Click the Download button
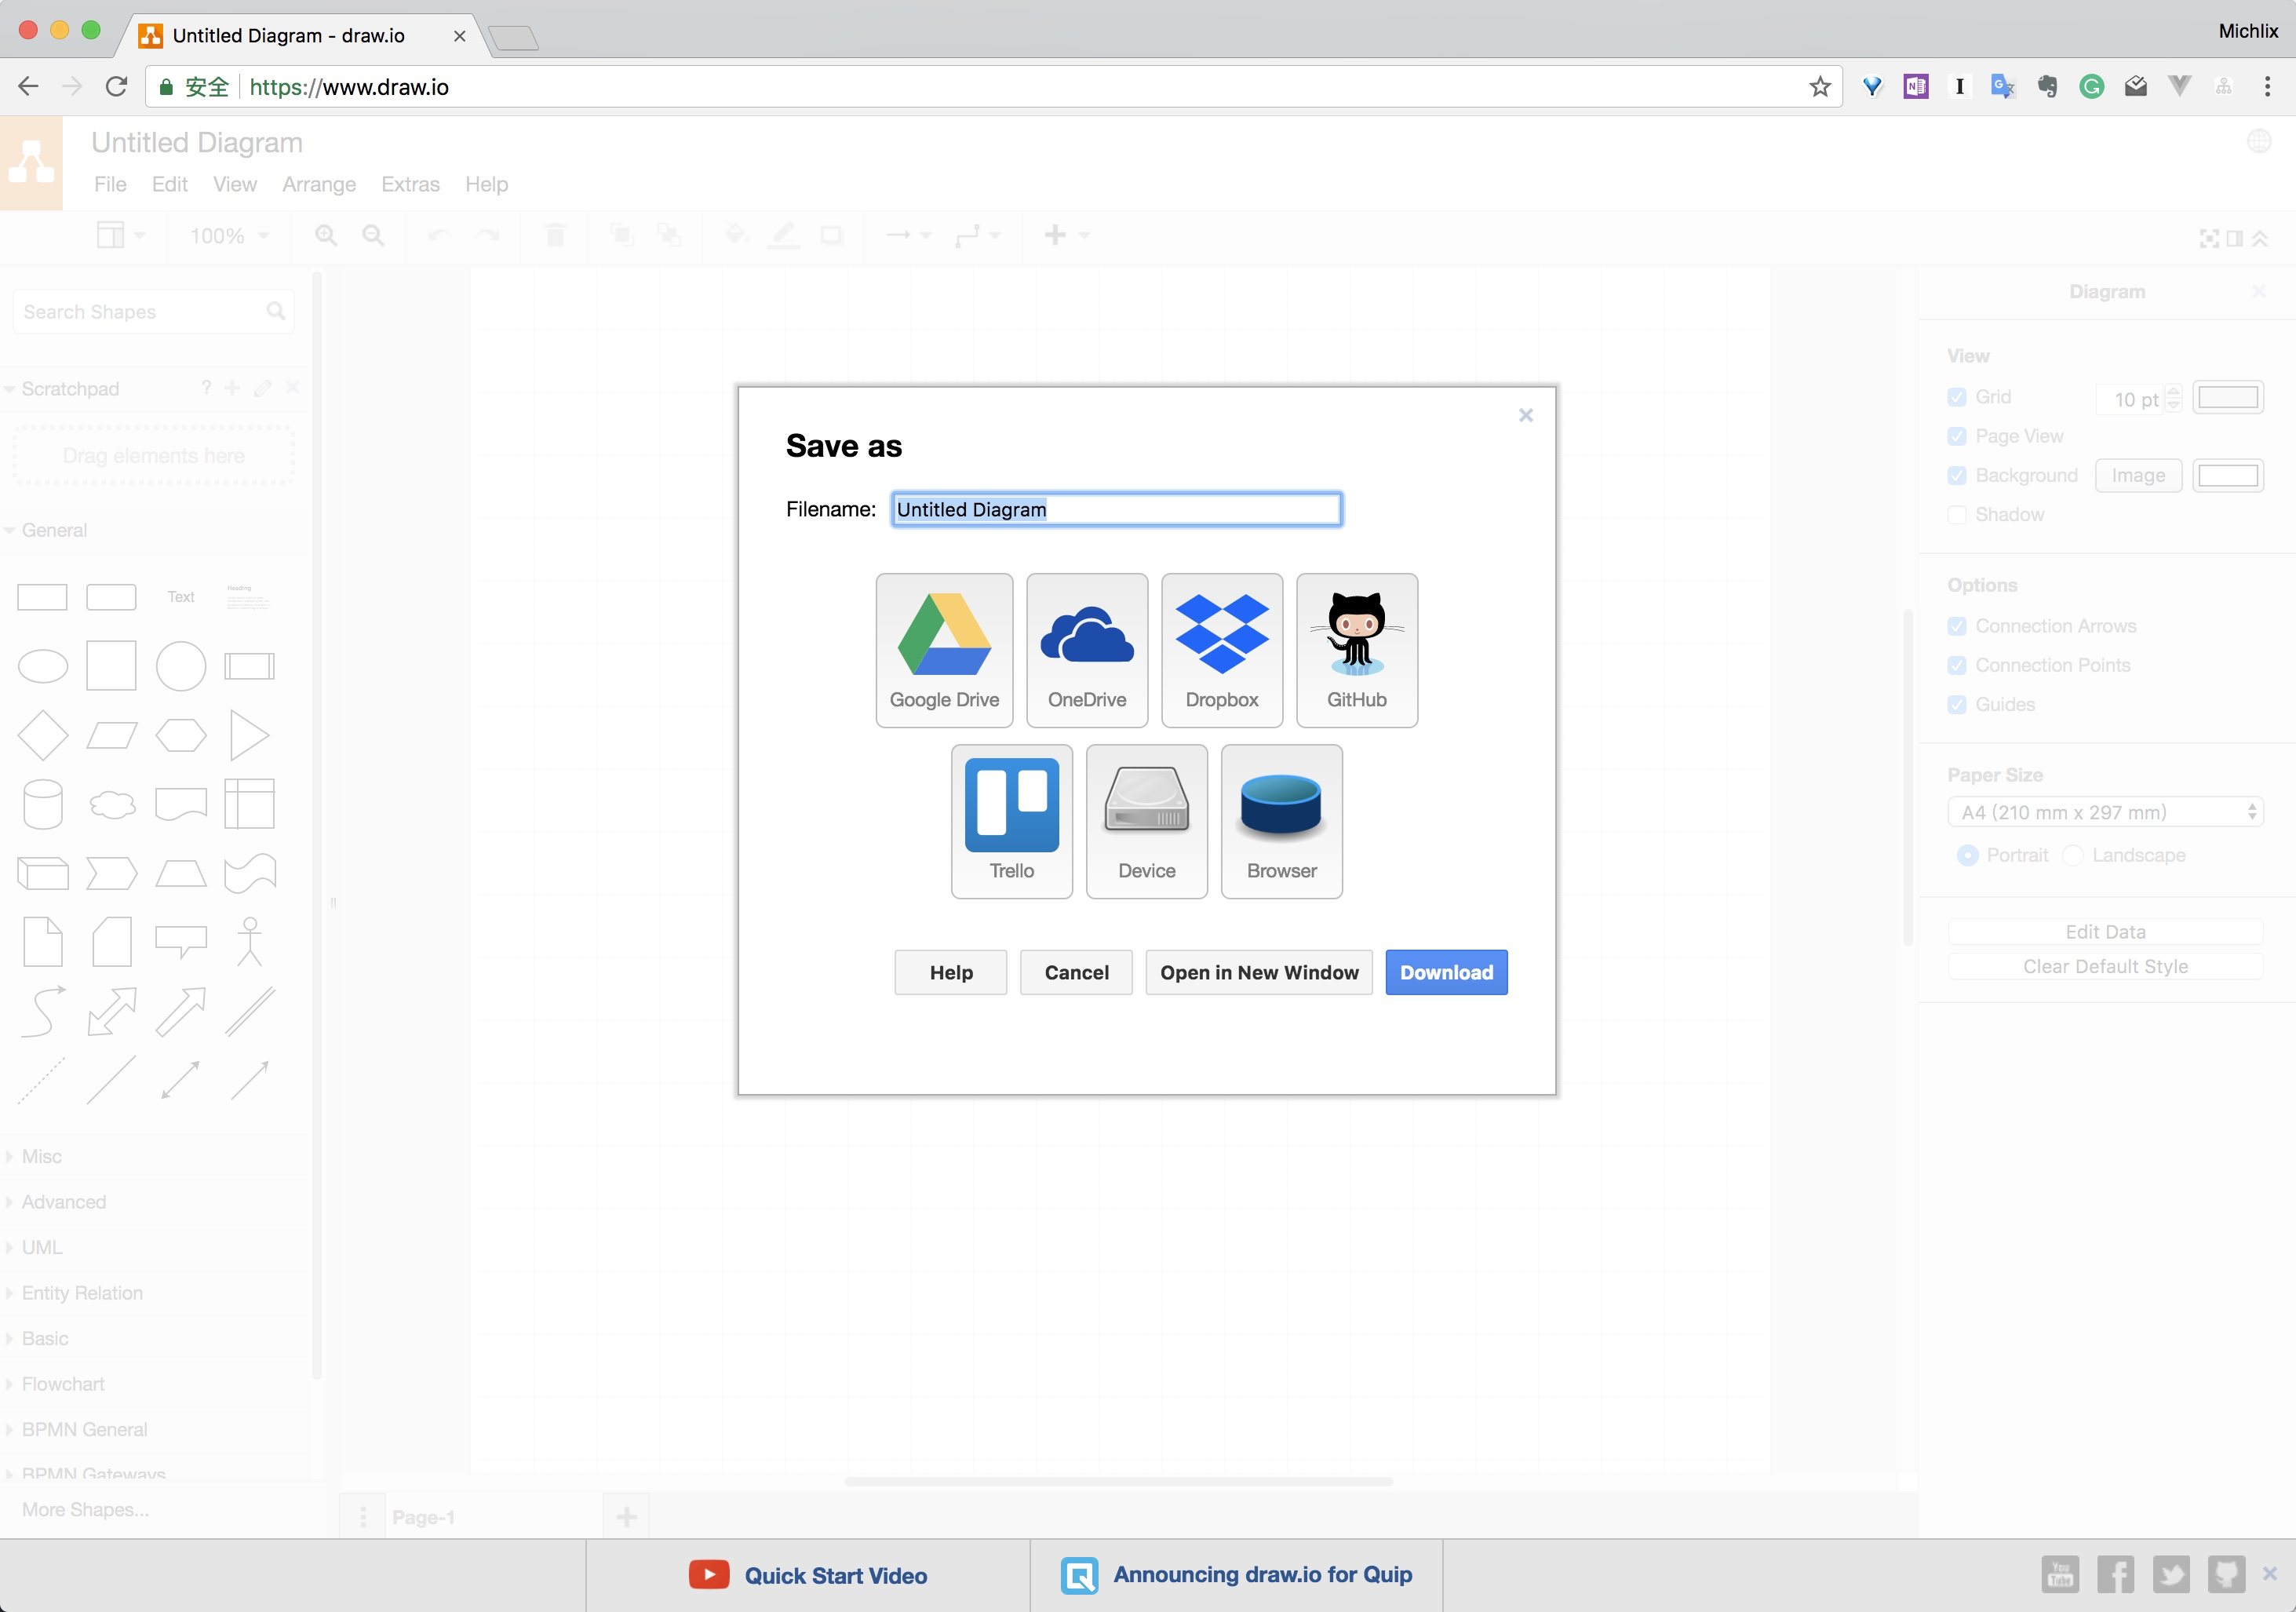 [1445, 972]
